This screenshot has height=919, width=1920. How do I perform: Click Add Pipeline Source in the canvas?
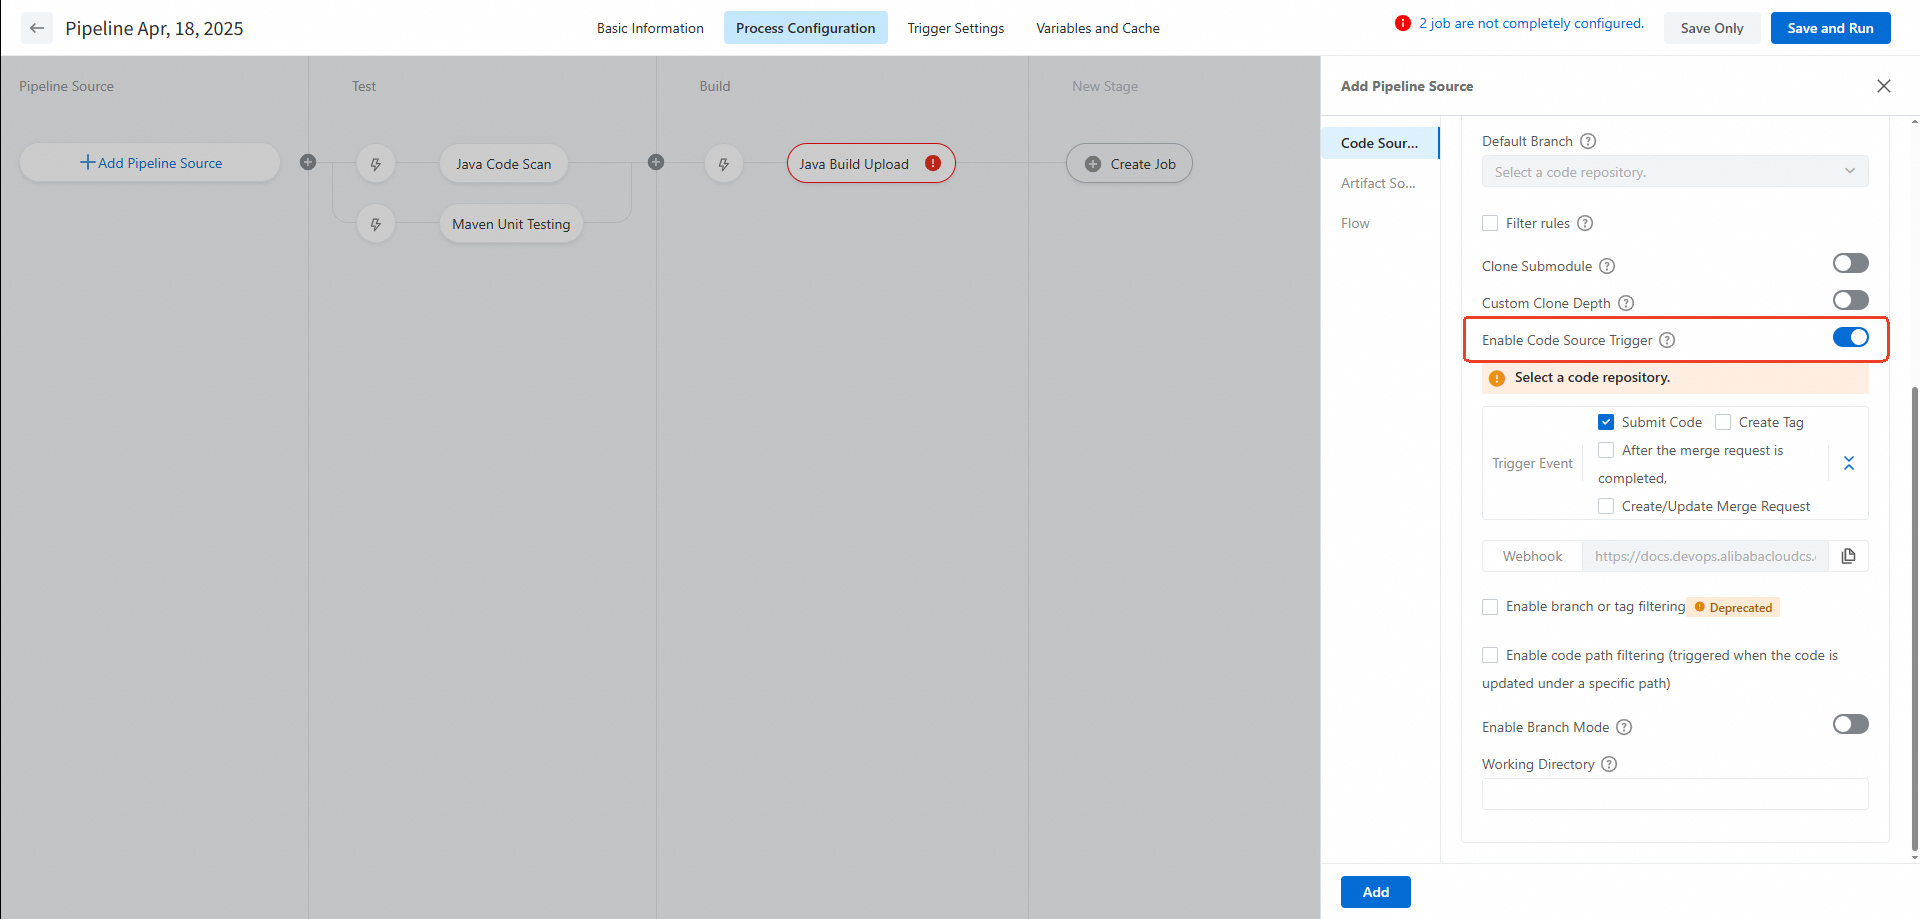(x=150, y=163)
